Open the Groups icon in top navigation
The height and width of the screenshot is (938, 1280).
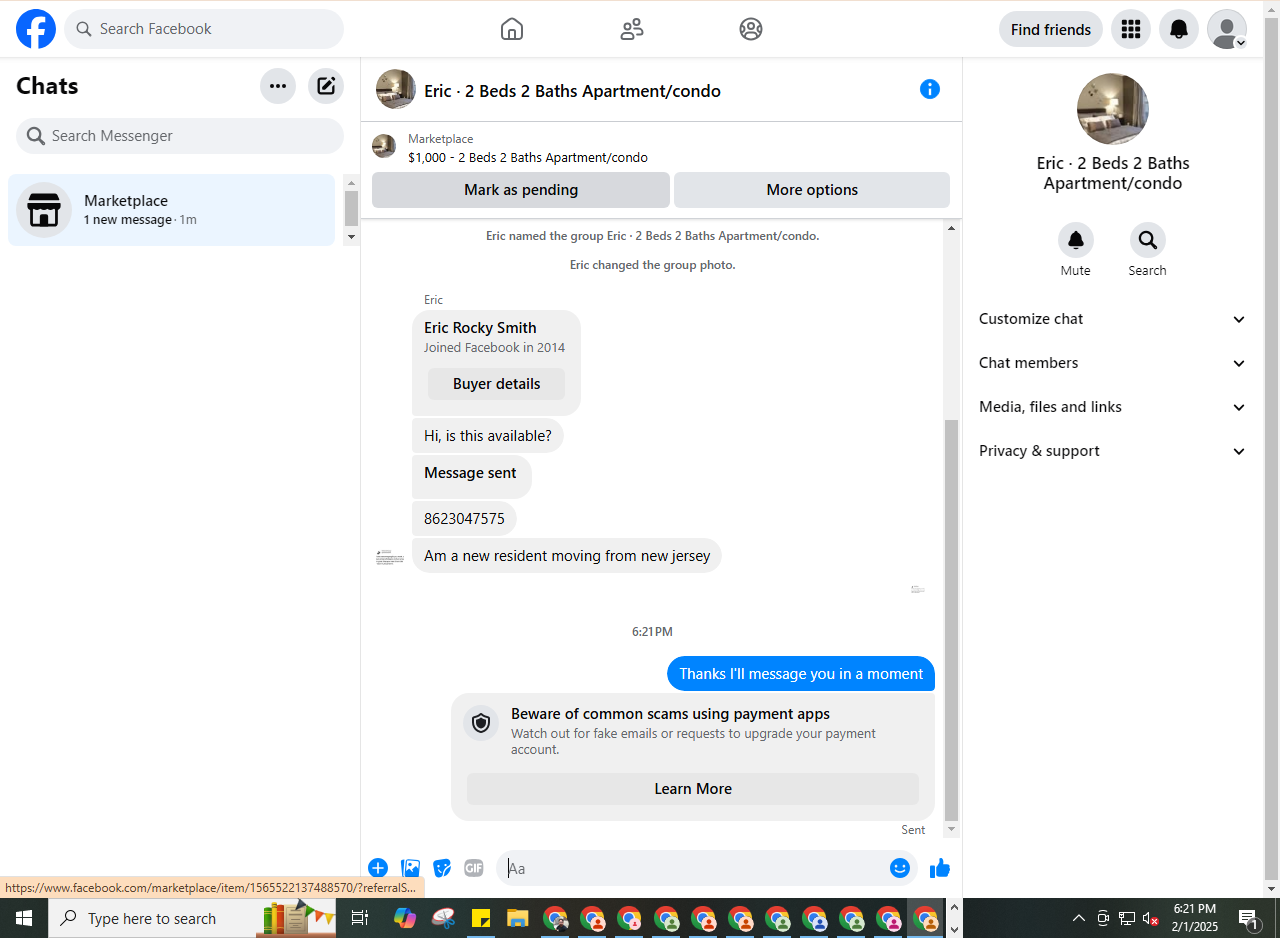[751, 29]
